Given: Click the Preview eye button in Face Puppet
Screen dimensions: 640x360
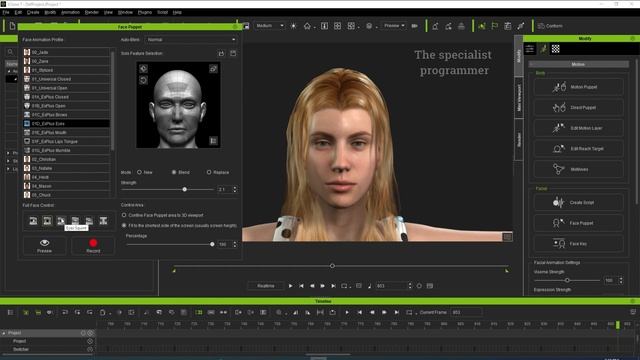Looking at the screenshot, I should pos(44,246).
